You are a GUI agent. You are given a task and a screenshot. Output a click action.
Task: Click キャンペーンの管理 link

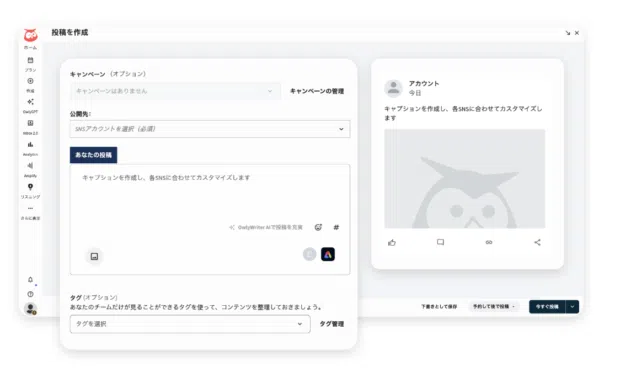tap(317, 91)
